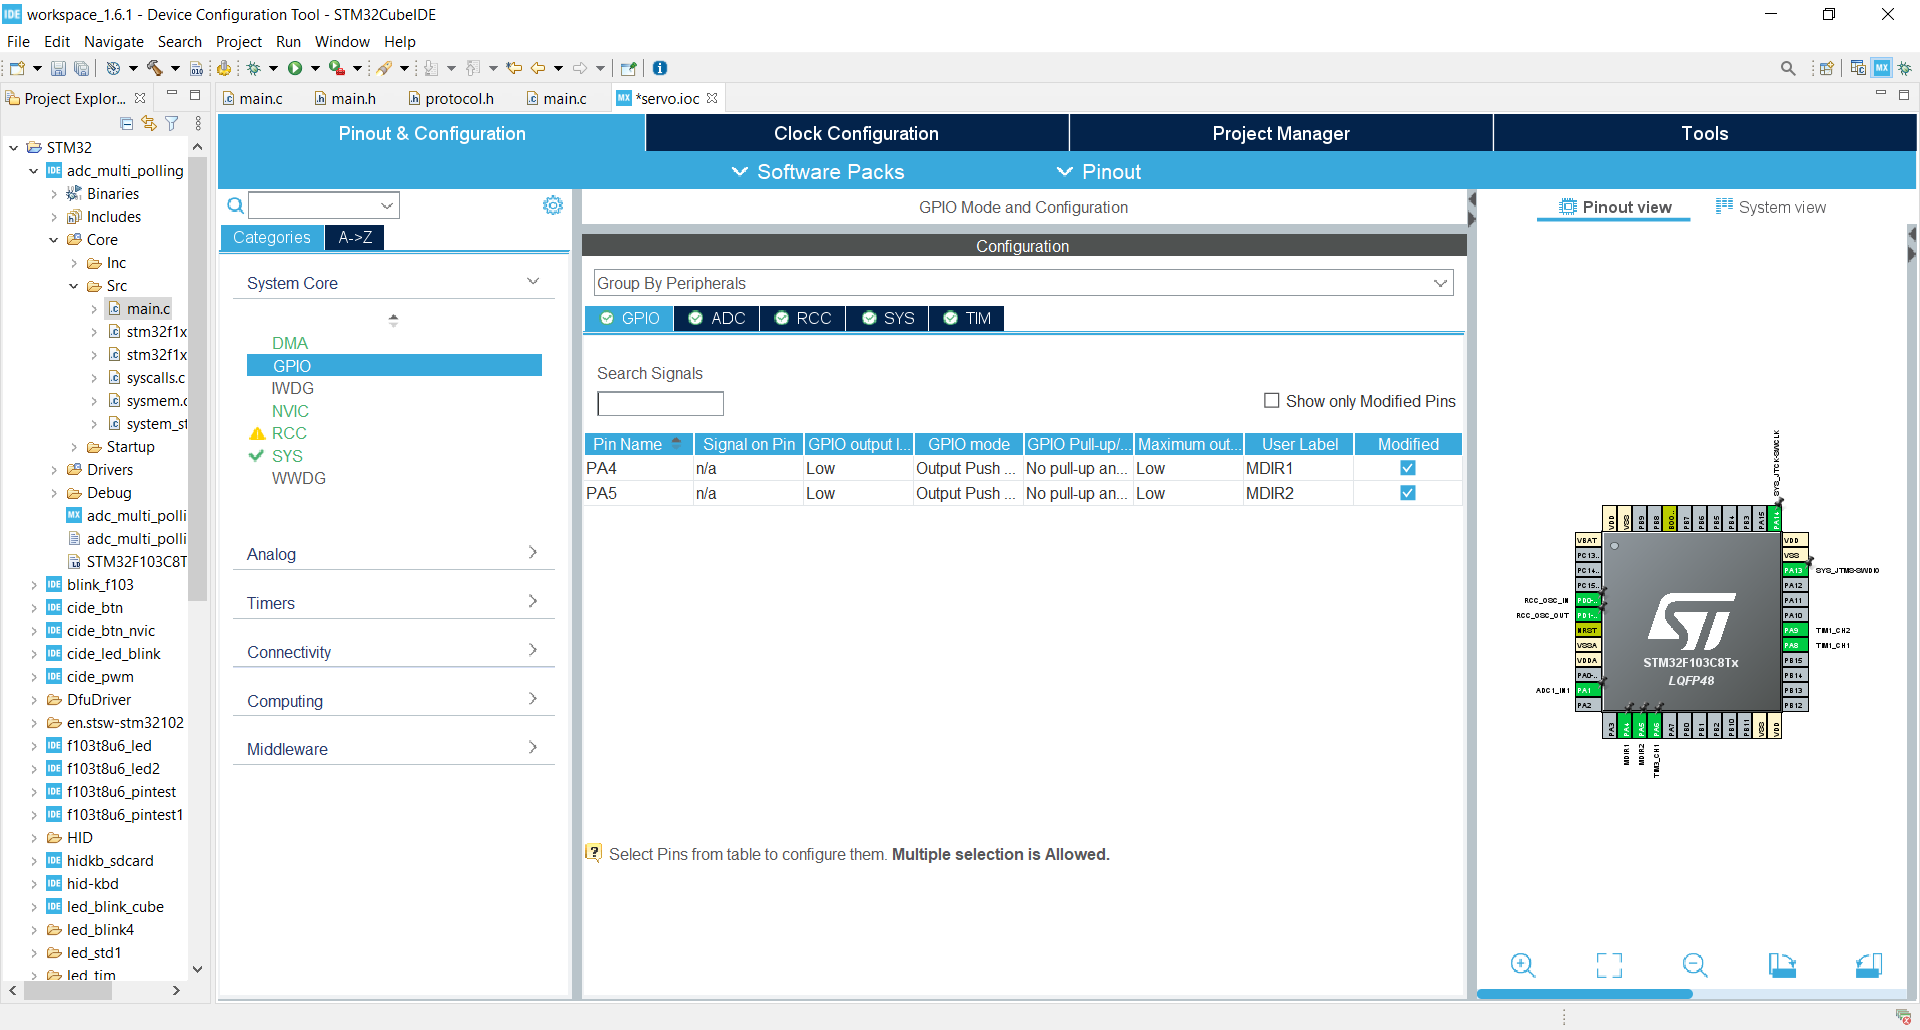1920x1030 pixels.
Task: Open the categories settings gear icon
Action: [553, 205]
